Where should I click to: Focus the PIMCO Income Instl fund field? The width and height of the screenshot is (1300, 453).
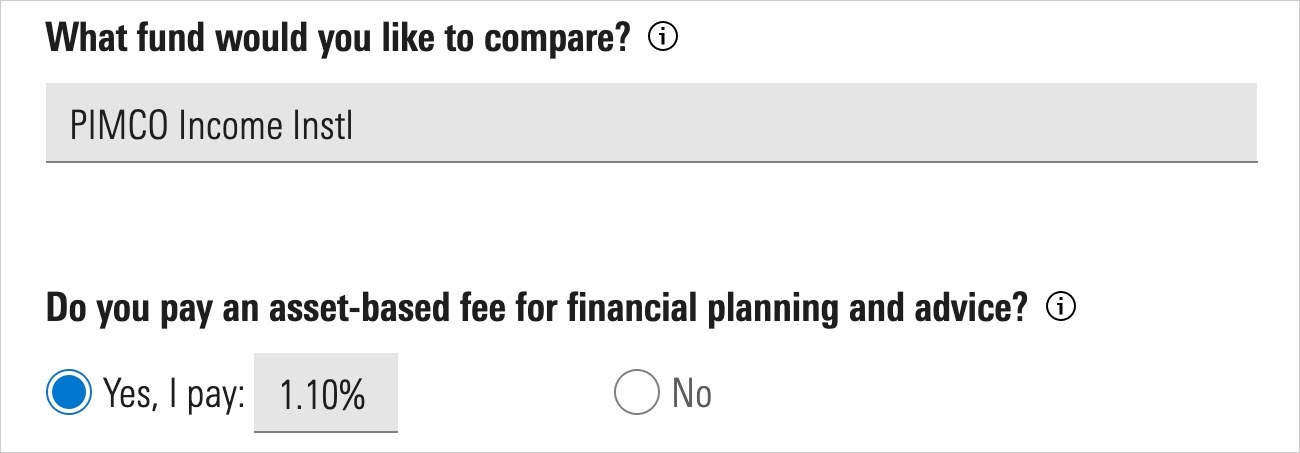[x=651, y=122]
